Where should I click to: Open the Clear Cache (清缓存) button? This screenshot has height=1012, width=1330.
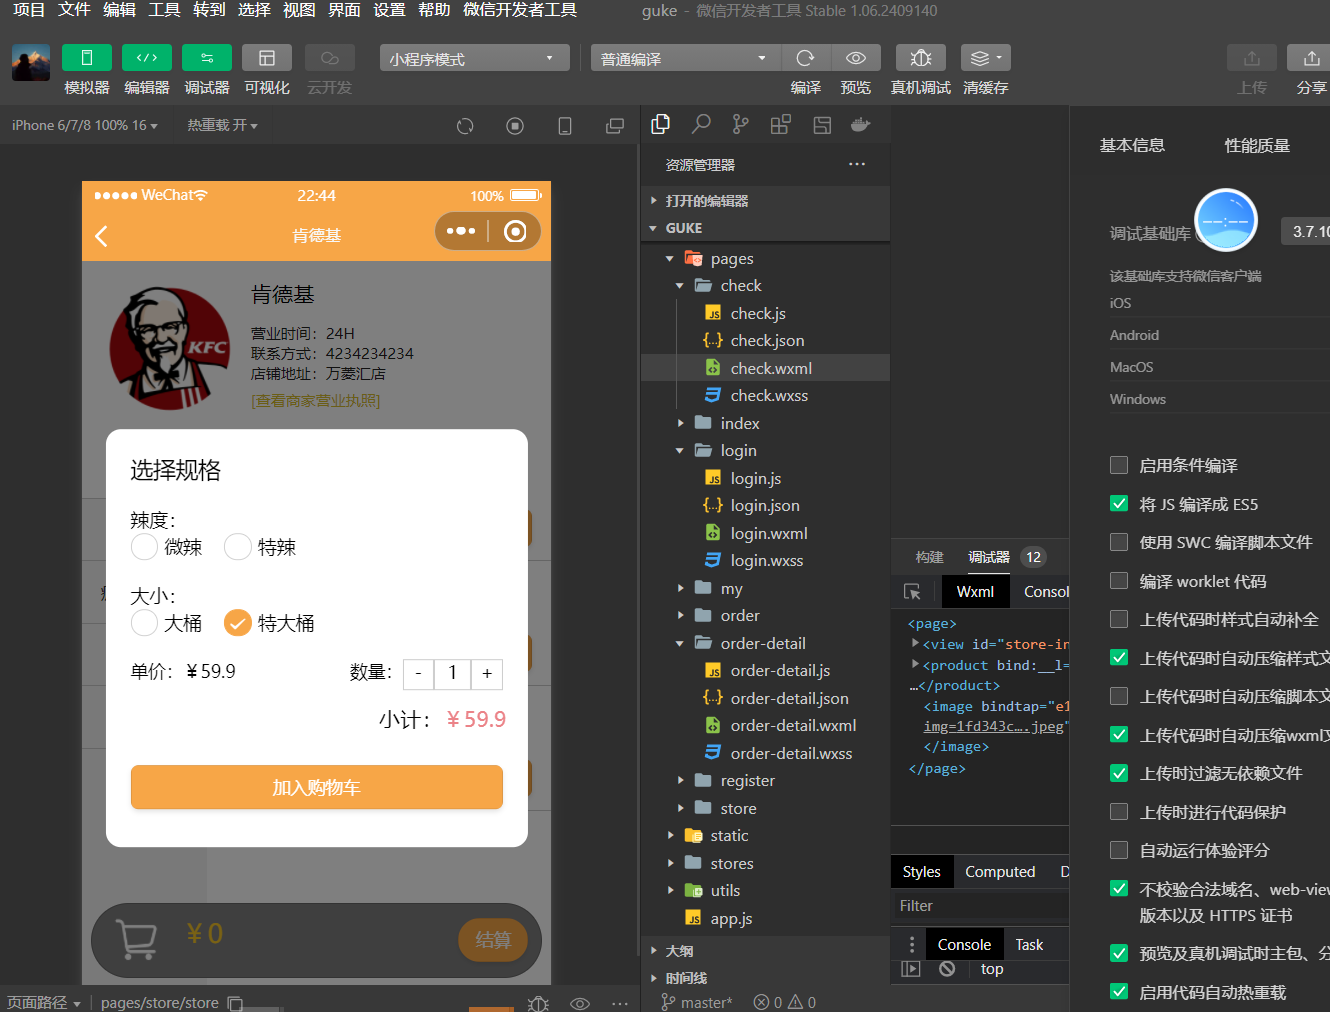point(986,58)
